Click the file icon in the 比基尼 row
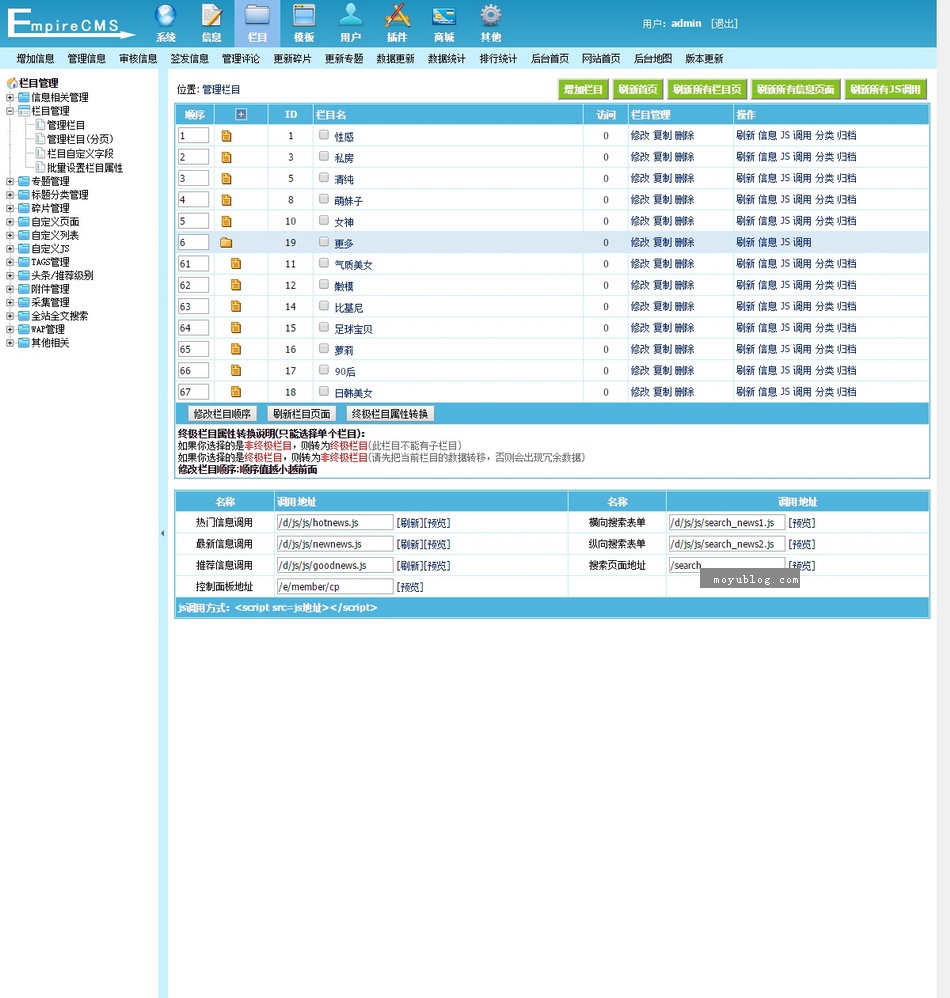The image size is (950, 998). pyautogui.click(x=236, y=307)
